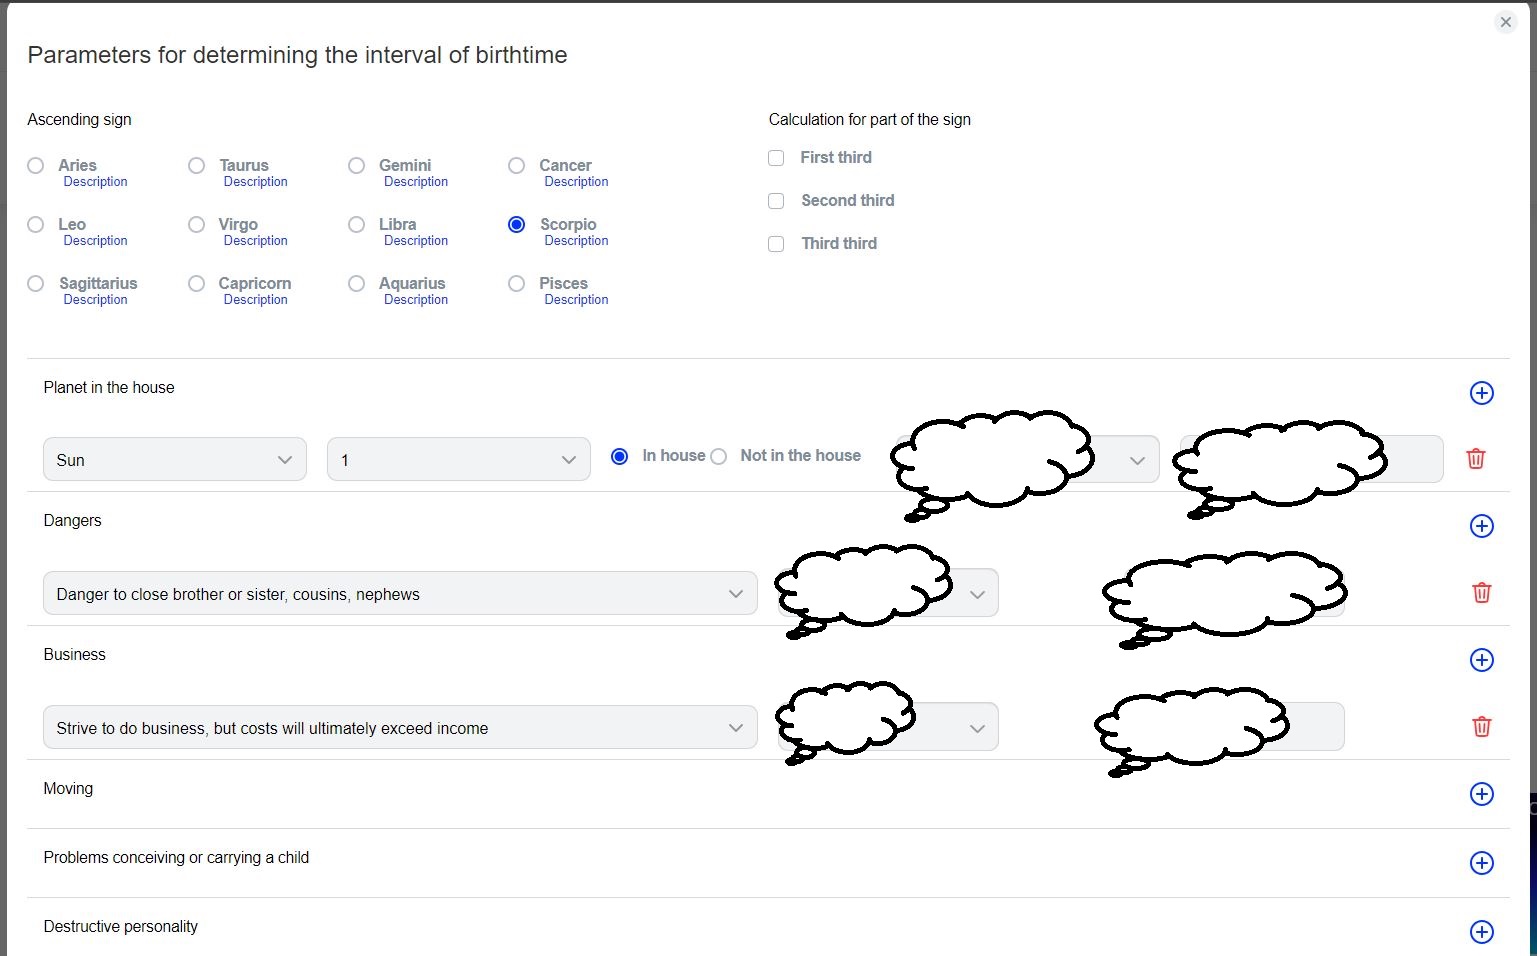Close the birthtime parameters dialog
The image size is (1537, 956).
pyautogui.click(x=1505, y=22)
